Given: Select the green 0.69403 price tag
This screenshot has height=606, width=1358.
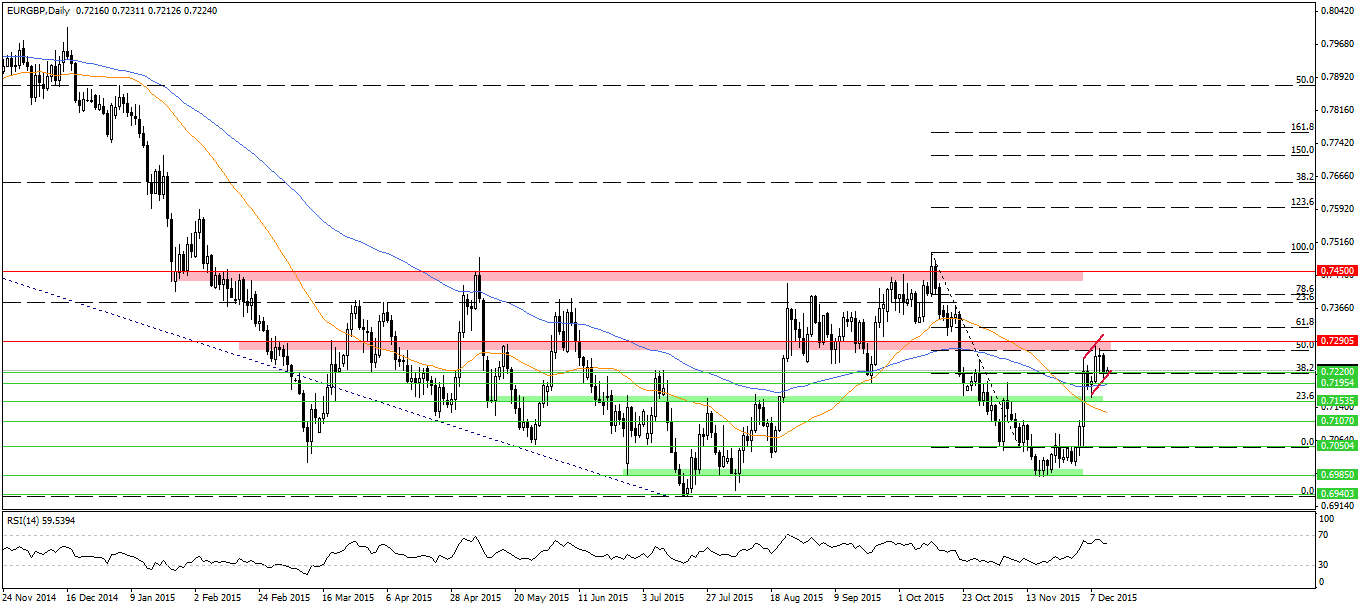Looking at the screenshot, I should [x=1336, y=494].
